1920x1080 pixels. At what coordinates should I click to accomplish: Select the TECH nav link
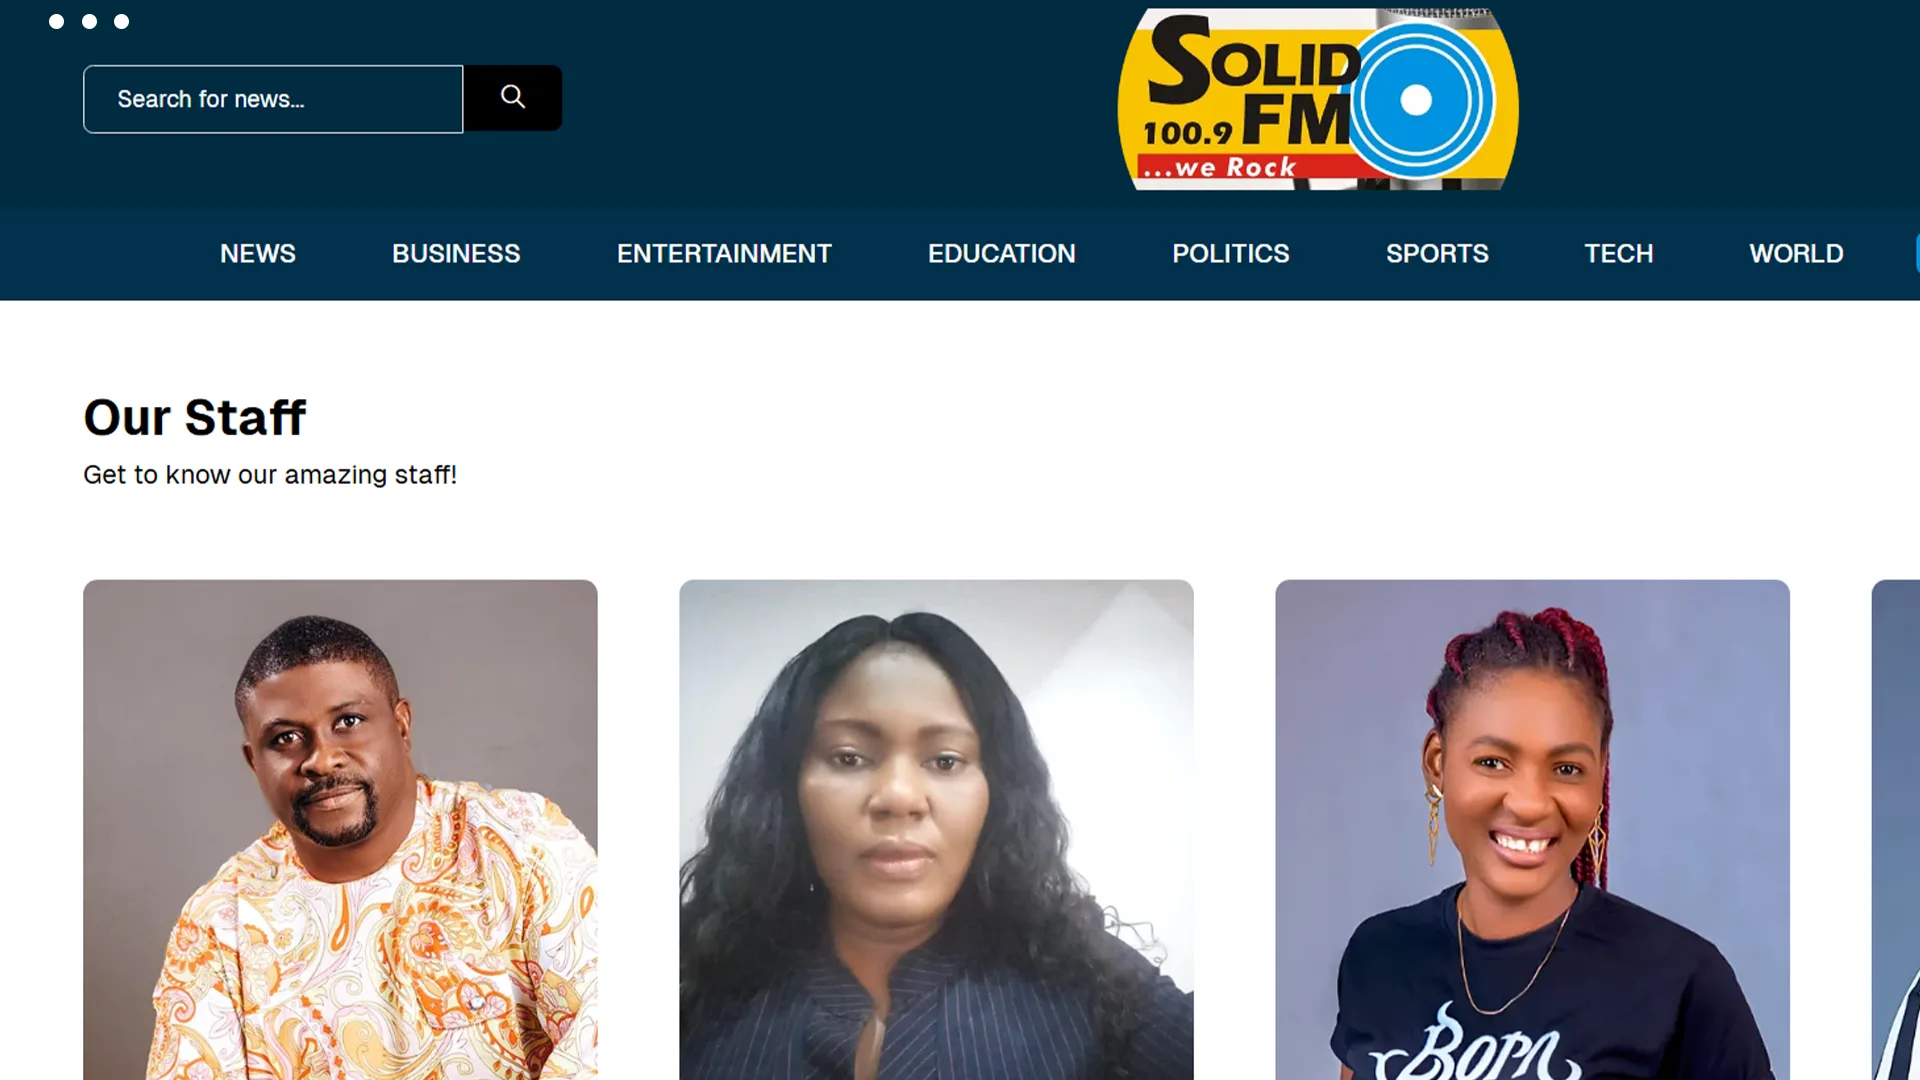point(1619,254)
